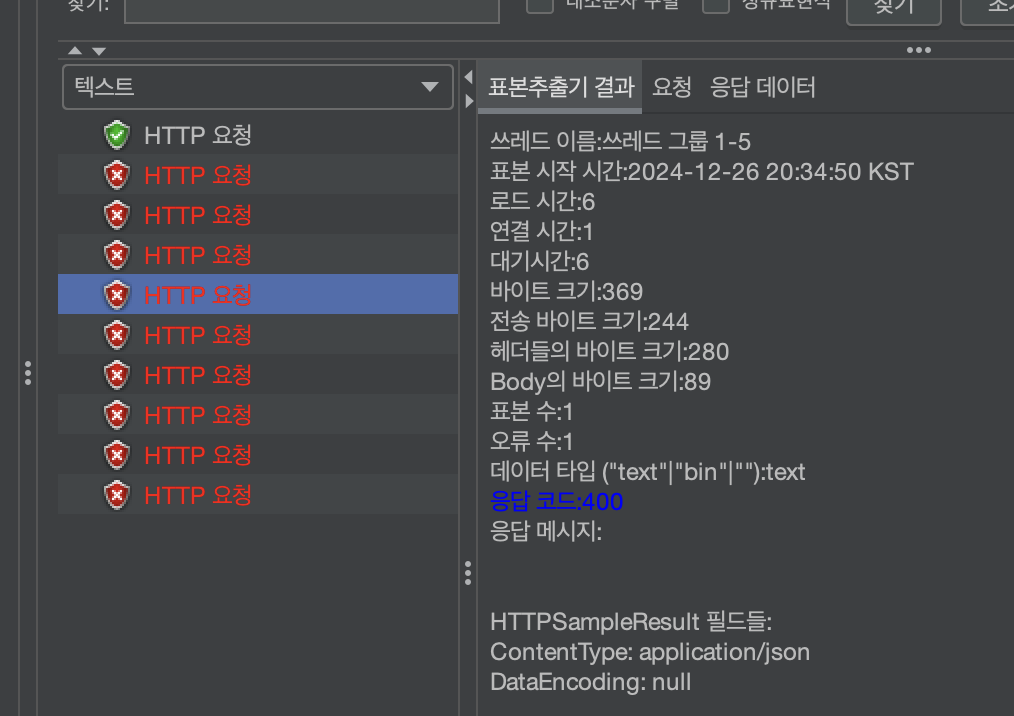1014x716 pixels.
Task: Click the green success shield icon
Action: pyautogui.click(x=117, y=135)
